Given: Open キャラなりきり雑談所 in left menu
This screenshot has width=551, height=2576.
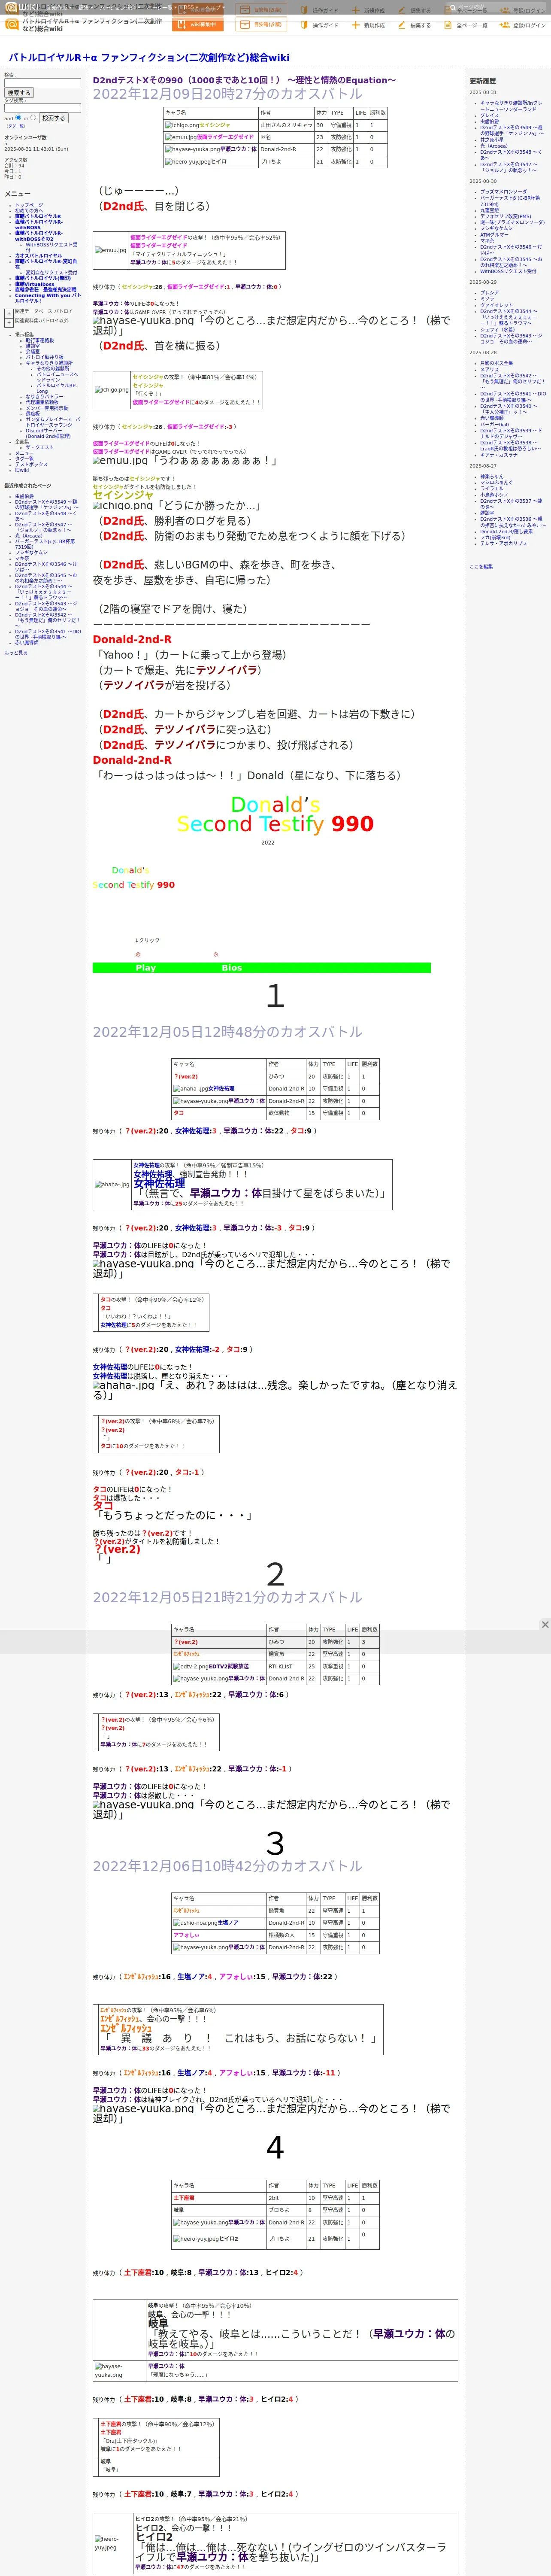Looking at the screenshot, I should coord(49,363).
